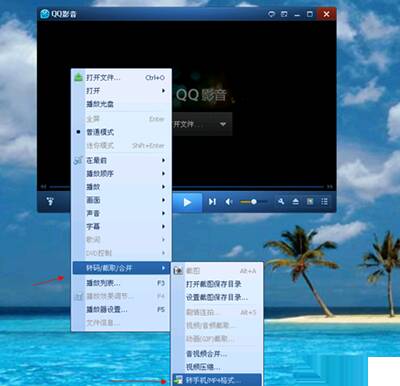Click the icon on the control bar's left end

click(x=50, y=201)
